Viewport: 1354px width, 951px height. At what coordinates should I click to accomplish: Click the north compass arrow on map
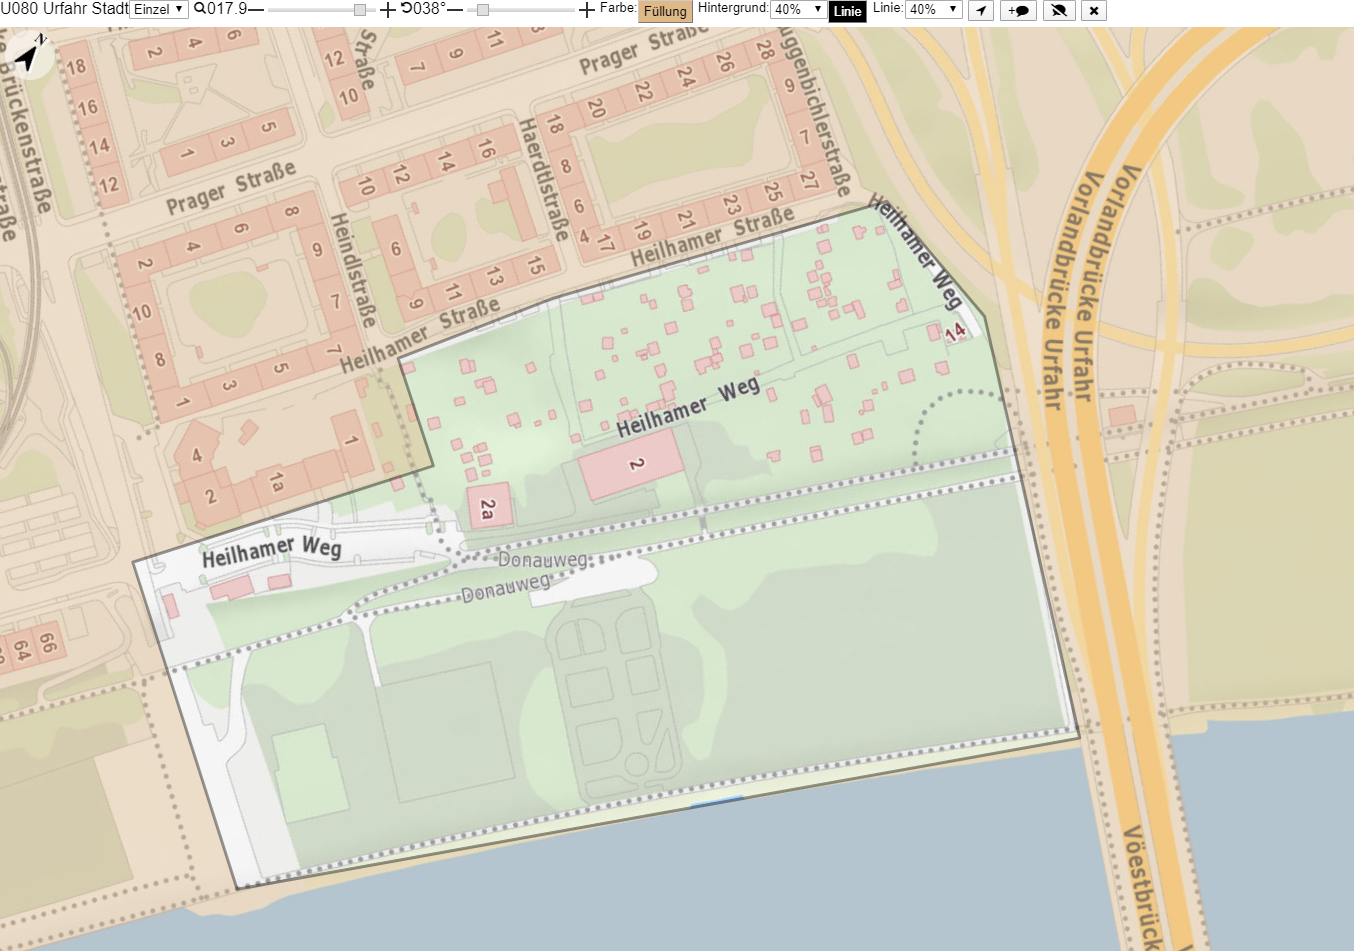tap(31, 55)
